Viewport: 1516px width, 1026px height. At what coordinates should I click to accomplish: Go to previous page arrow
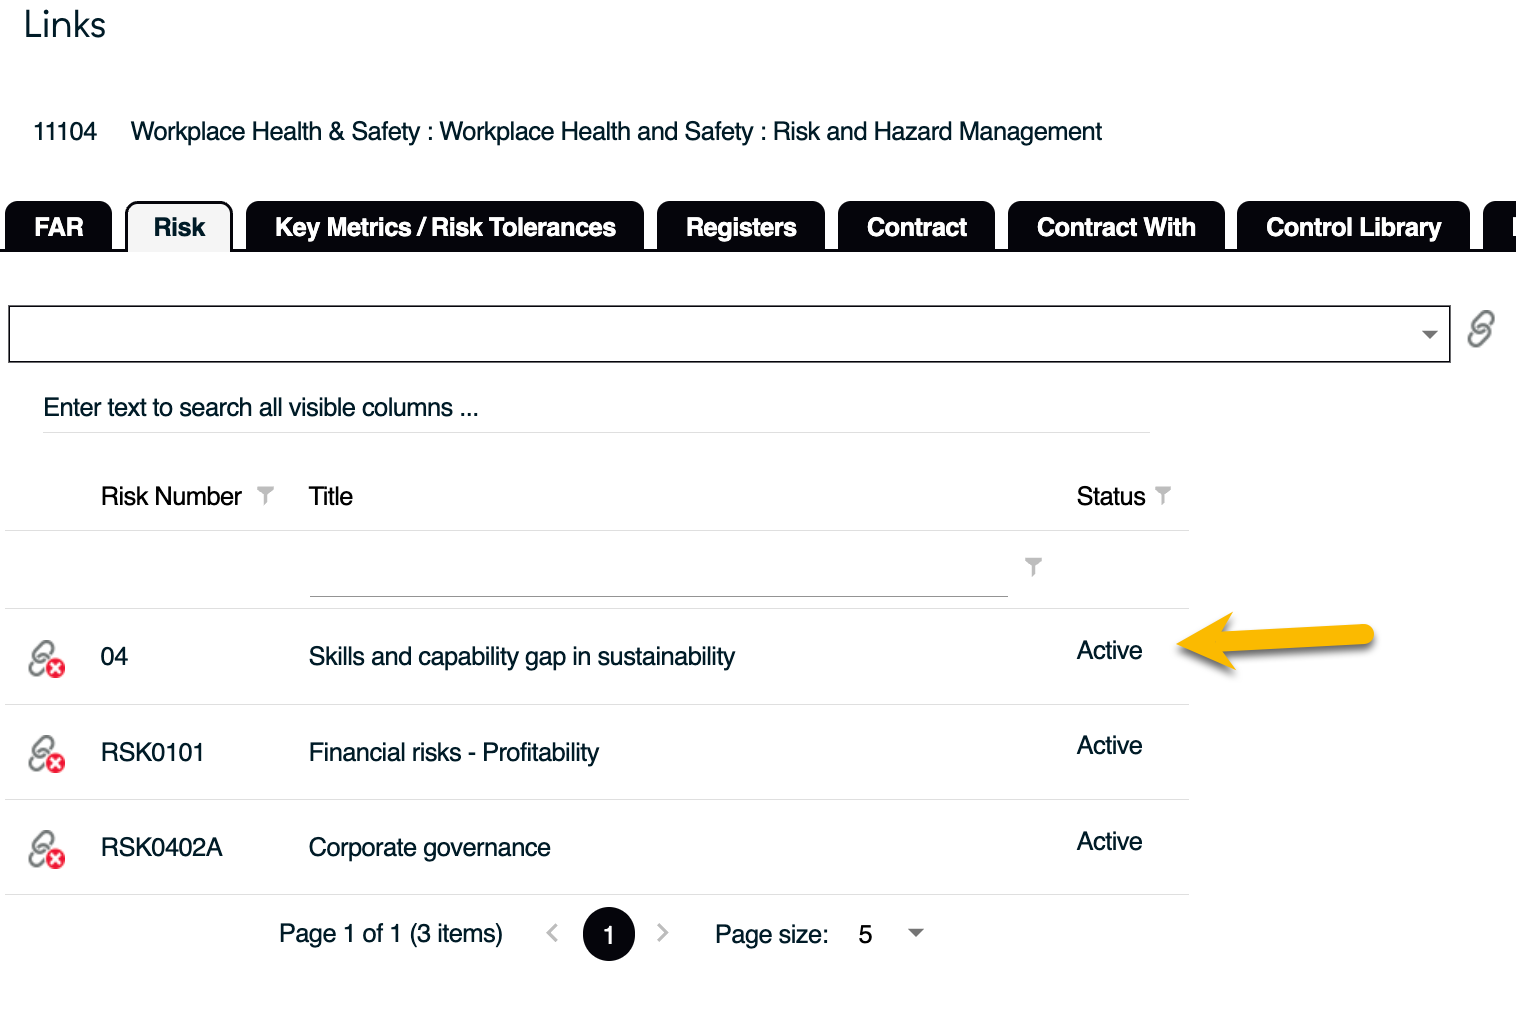tap(552, 933)
